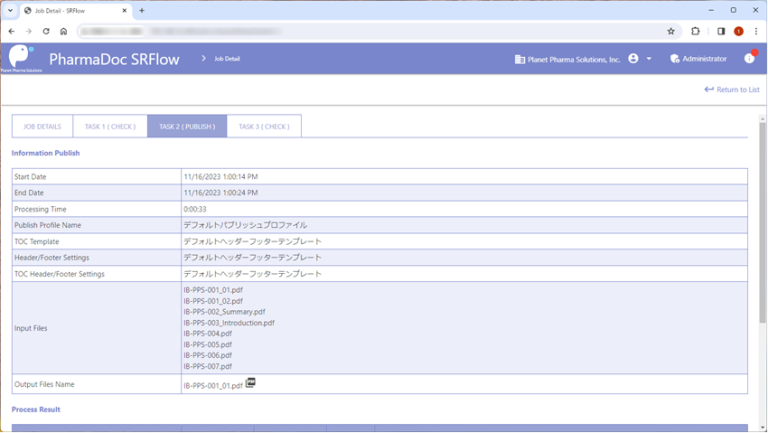The image size is (768, 433).
Task: Go to browser home page
Action: coord(64,31)
